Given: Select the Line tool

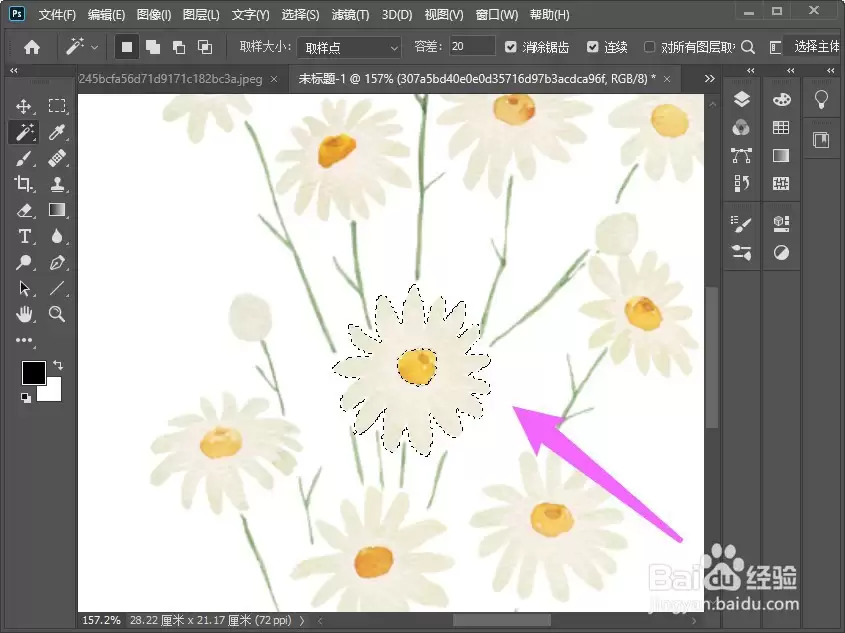Looking at the screenshot, I should click(x=57, y=288).
